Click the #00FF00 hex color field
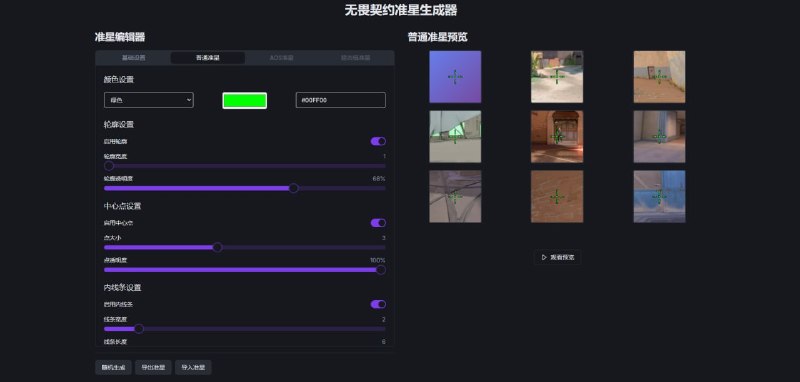This screenshot has height=382, width=800. click(340, 100)
